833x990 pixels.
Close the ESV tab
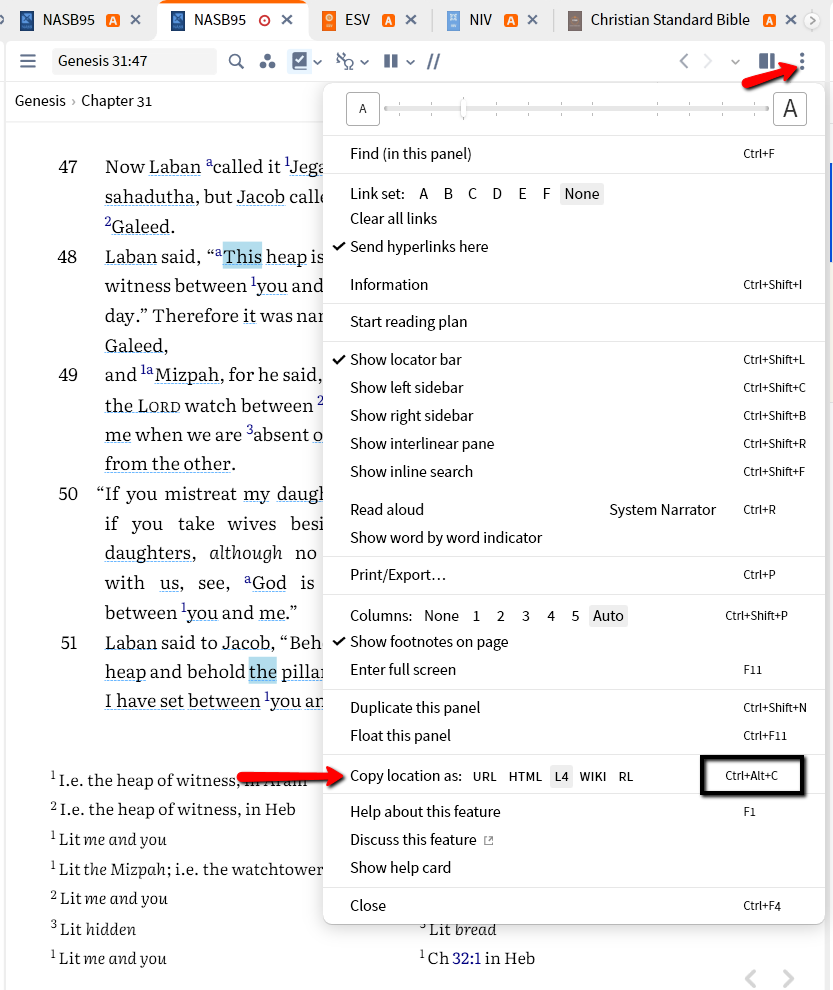[x=411, y=20]
